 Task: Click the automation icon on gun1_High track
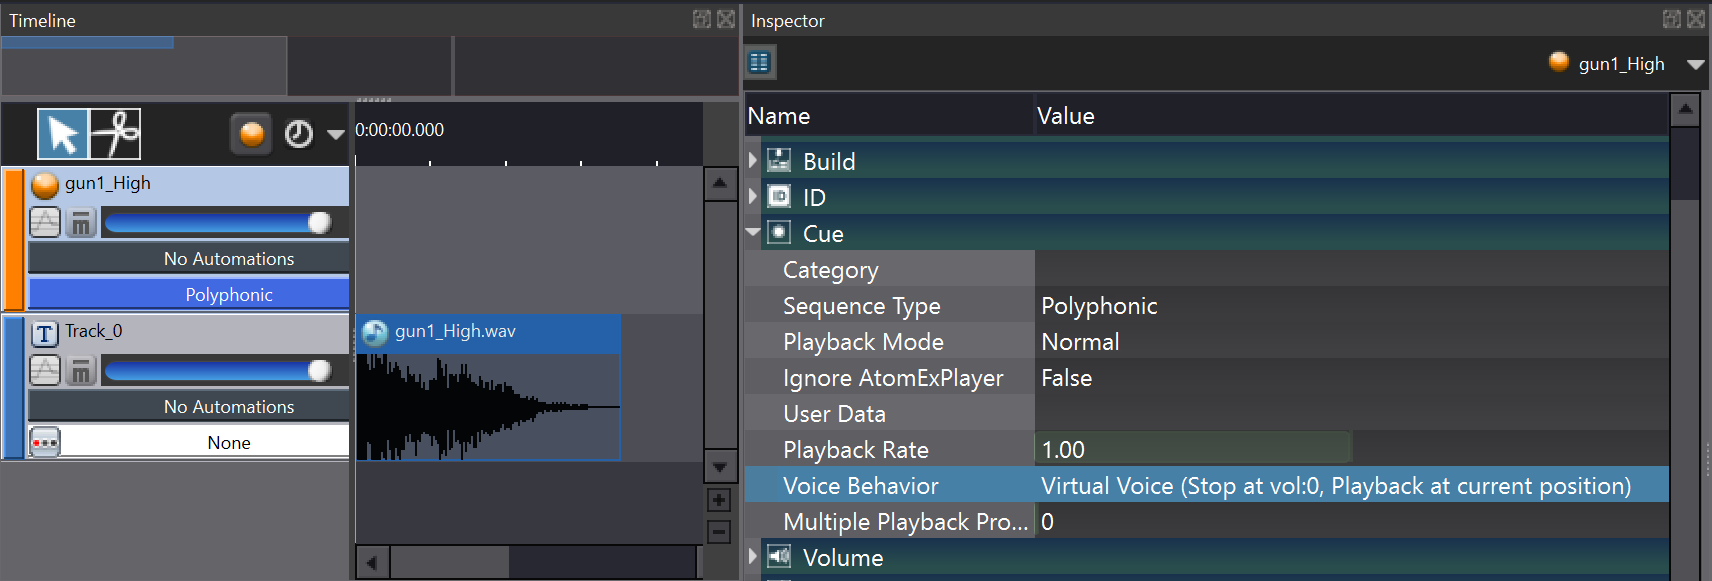point(45,222)
